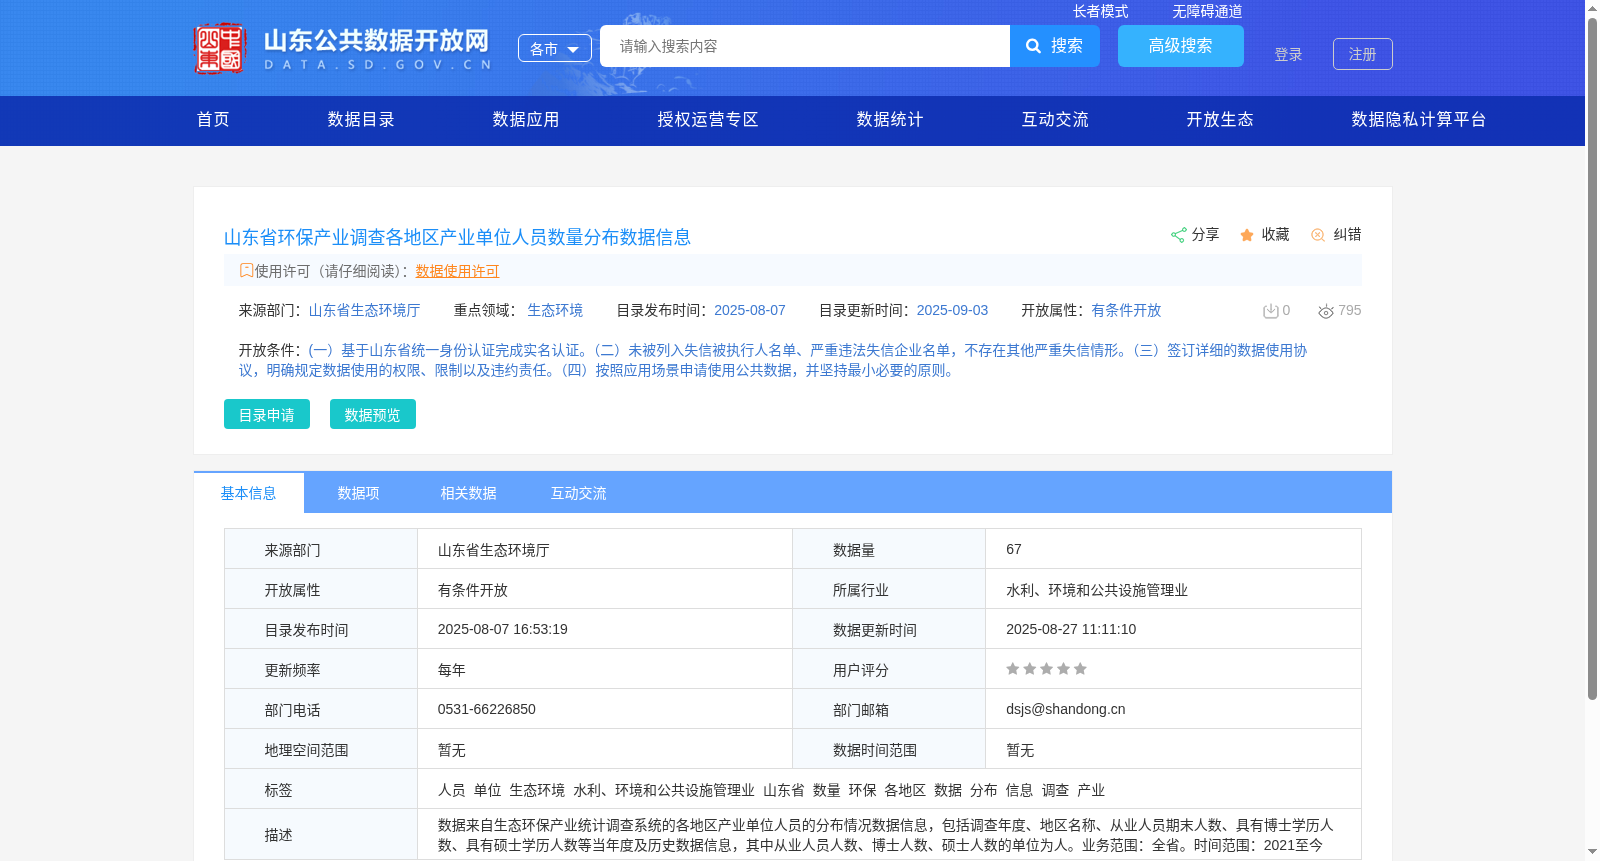Click 水利、环境和公共设施管理业 industry cell

(1097, 590)
